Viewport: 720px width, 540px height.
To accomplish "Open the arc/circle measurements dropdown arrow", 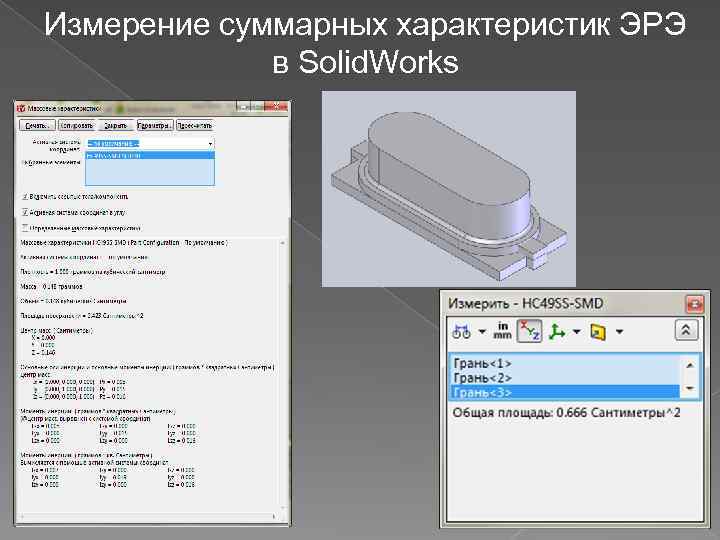I will (482, 332).
